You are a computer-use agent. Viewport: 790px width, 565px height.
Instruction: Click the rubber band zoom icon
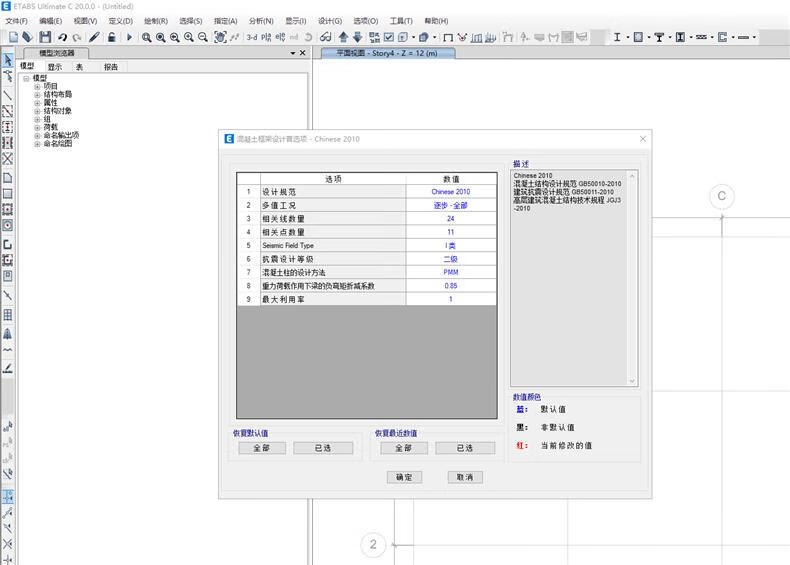coord(147,37)
